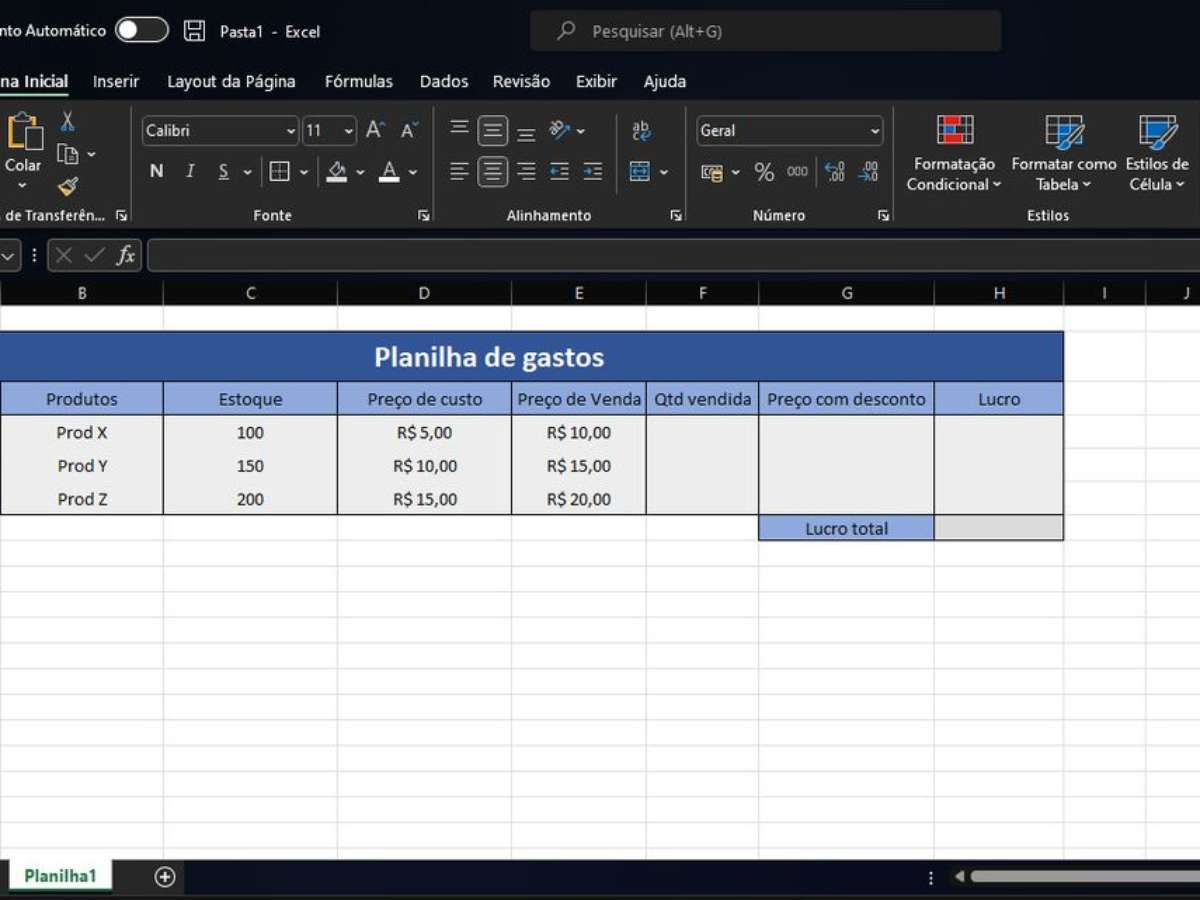This screenshot has width=1200, height=900.
Task: Apply italic formatting
Action: (x=189, y=171)
